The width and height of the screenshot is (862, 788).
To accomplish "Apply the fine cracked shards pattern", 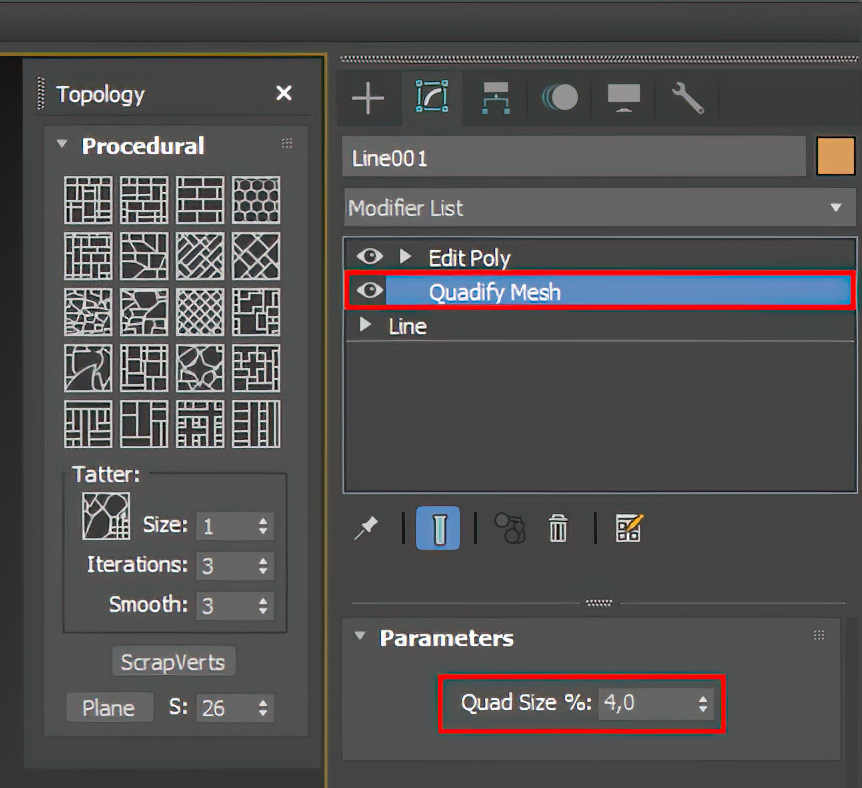I will coord(88,312).
